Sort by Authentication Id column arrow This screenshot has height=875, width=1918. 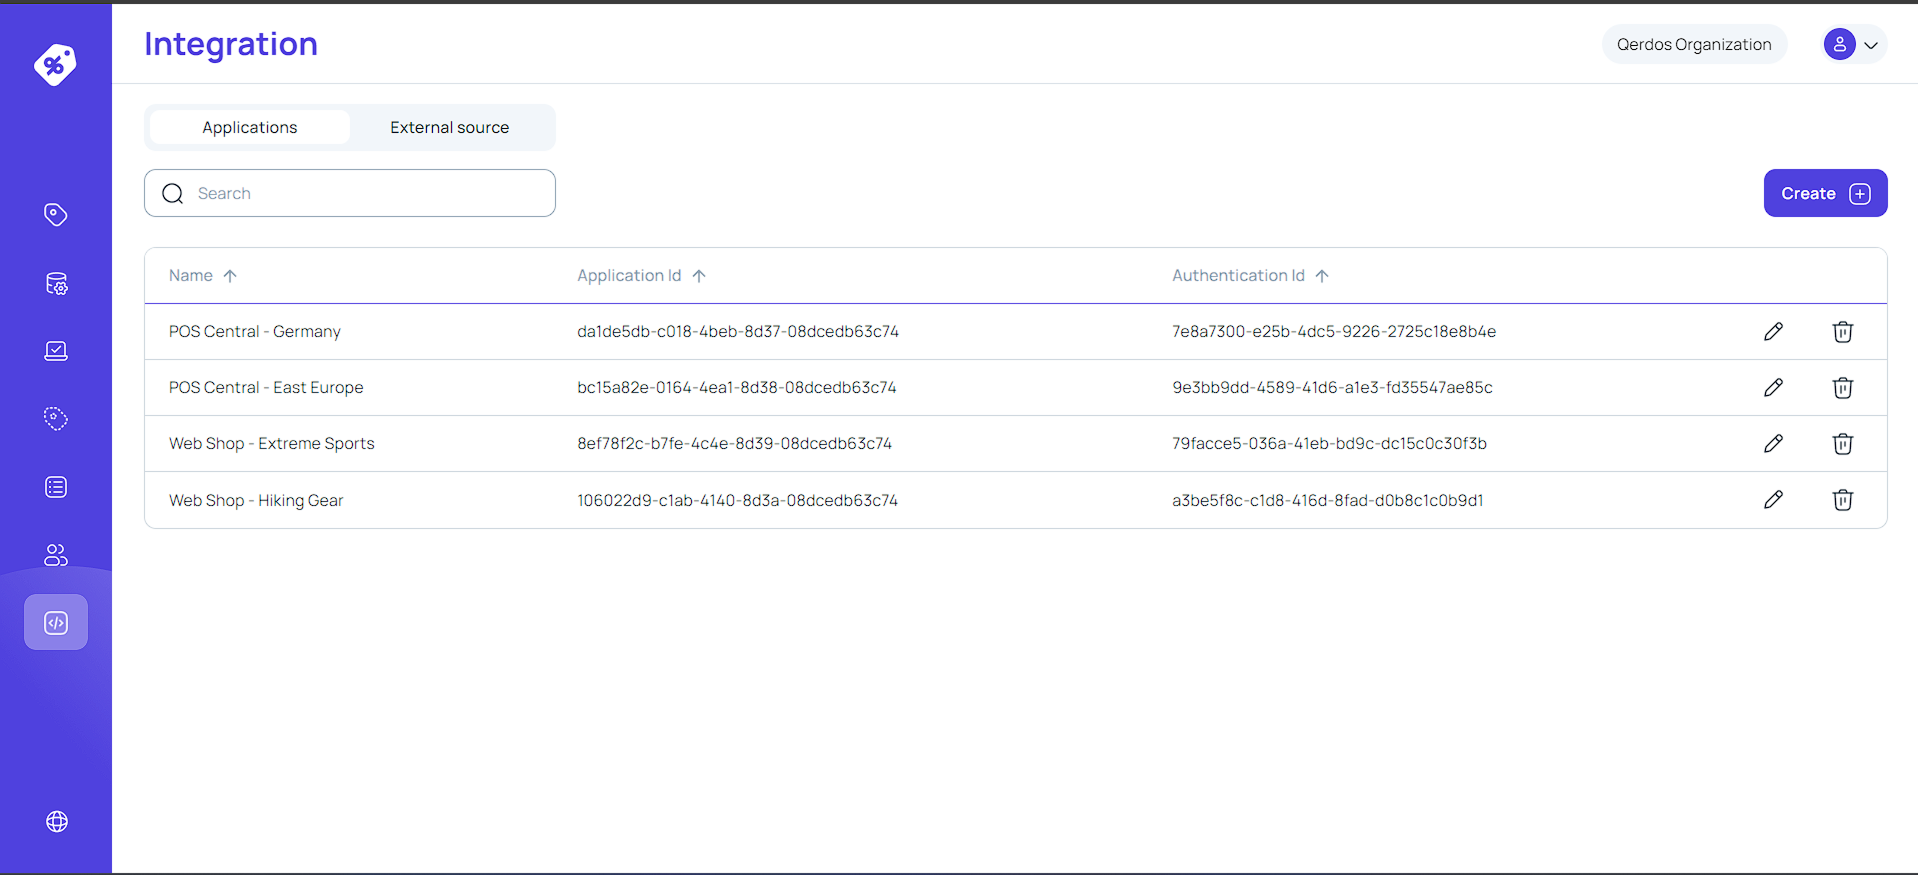pyautogui.click(x=1322, y=276)
